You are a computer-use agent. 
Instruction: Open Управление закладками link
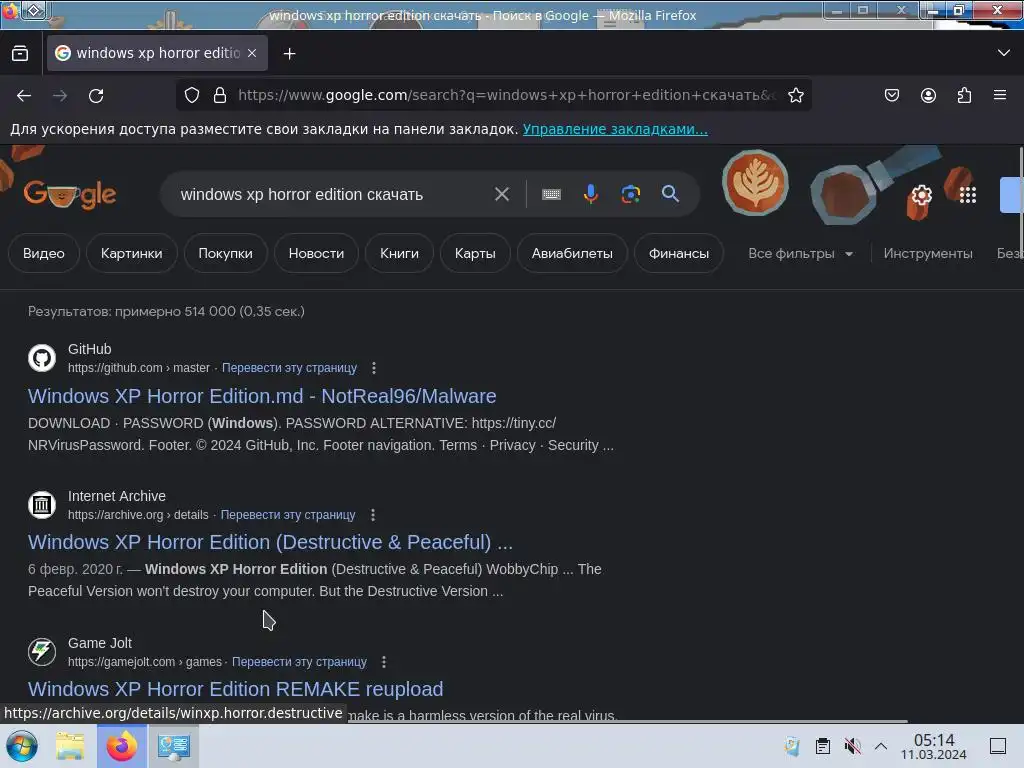tap(615, 129)
